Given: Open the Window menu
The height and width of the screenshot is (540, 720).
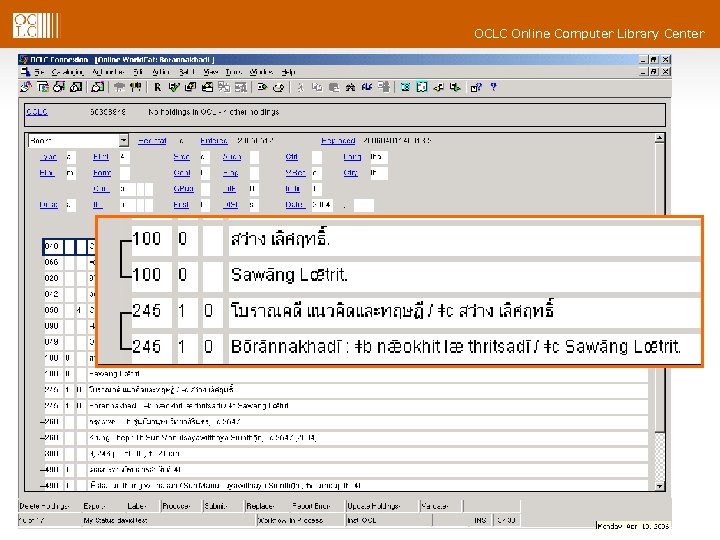Looking at the screenshot, I should click(x=261, y=72).
